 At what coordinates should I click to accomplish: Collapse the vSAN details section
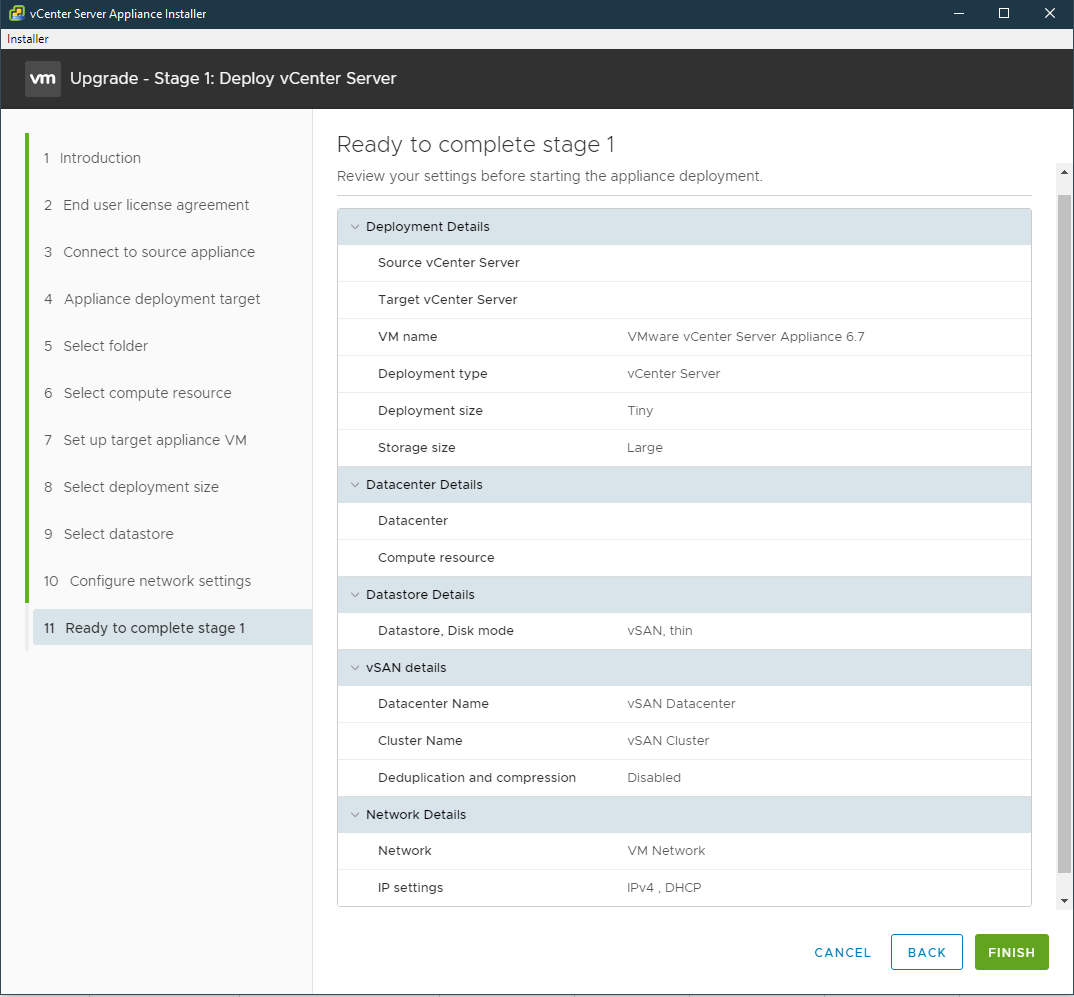[x=356, y=667]
